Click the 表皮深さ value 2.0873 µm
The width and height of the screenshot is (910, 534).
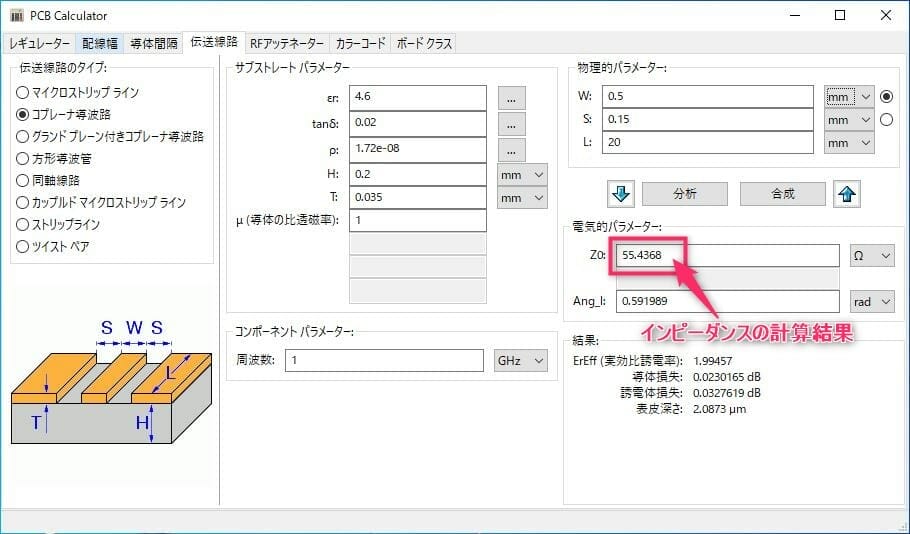pyautogui.click(x=720, y=409)
